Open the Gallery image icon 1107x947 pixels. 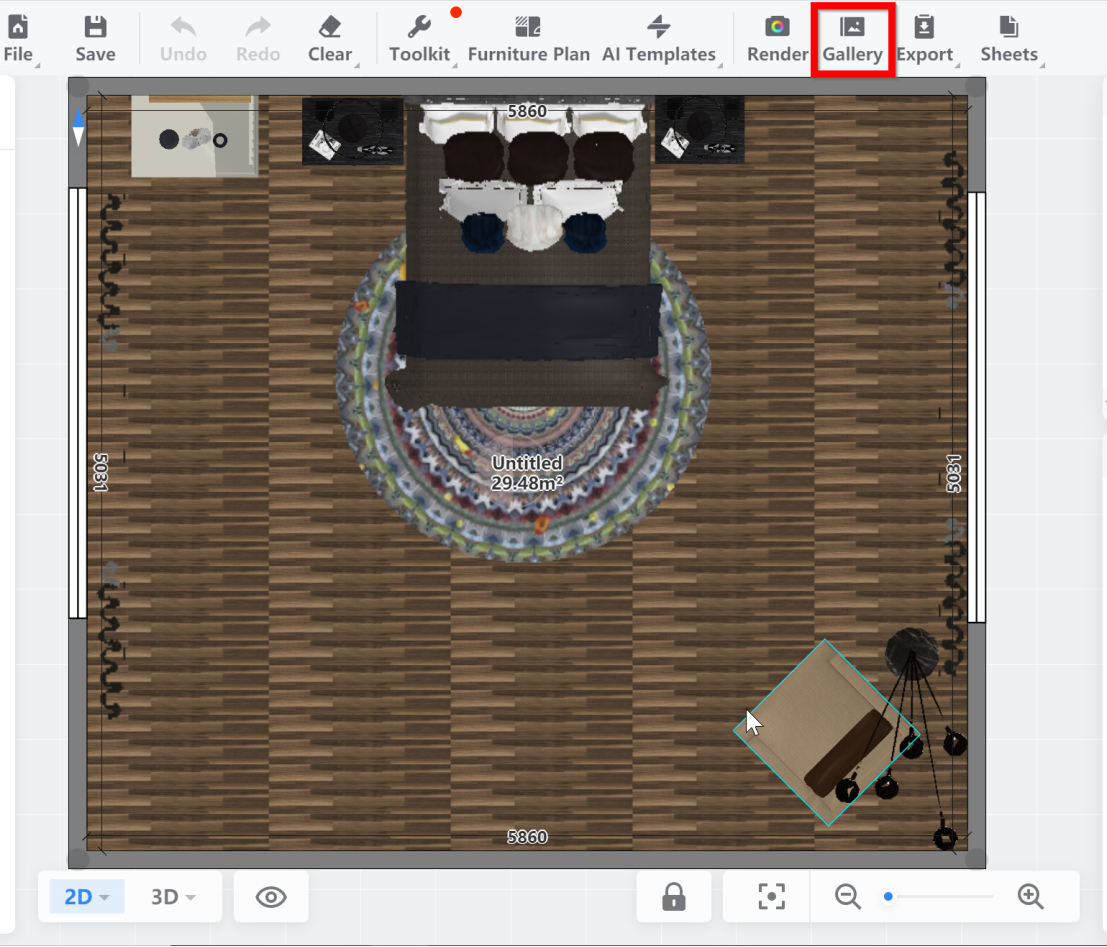tap(852, 27)
